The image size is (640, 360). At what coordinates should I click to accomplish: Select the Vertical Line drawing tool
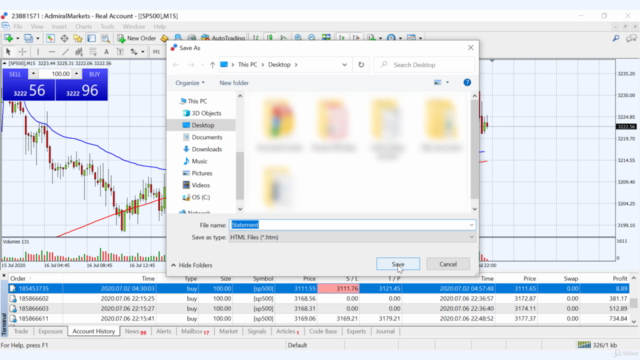pyautogui.click(x=38, y=52)
